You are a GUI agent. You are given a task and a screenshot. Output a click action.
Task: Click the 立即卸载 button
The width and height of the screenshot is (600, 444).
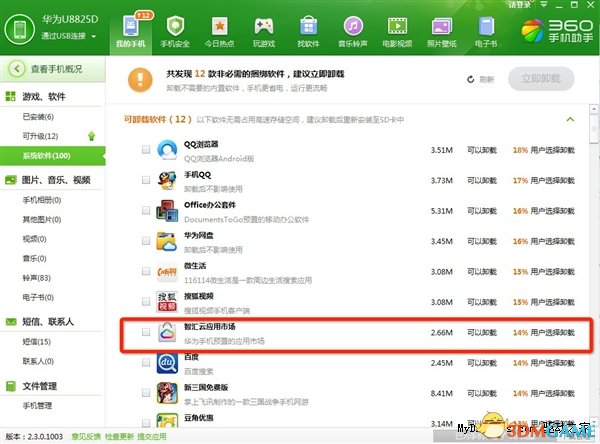pos(541,79)
